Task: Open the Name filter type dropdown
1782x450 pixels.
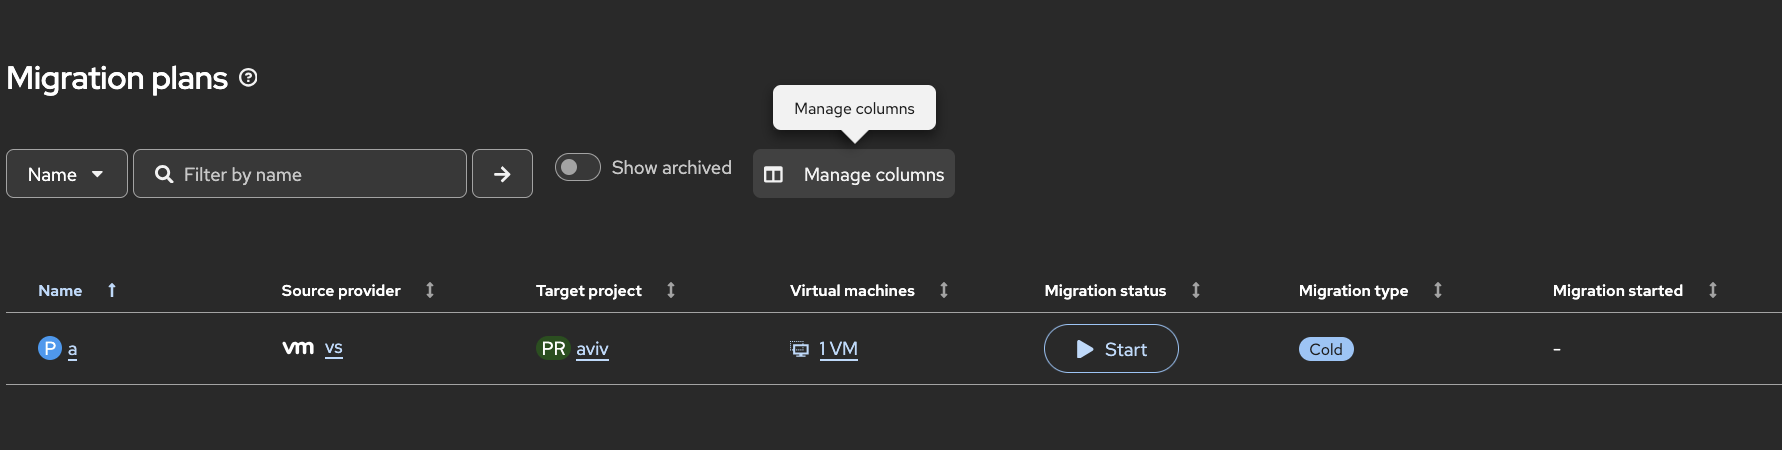Action: pyautogui.click(x=67, y=174)
